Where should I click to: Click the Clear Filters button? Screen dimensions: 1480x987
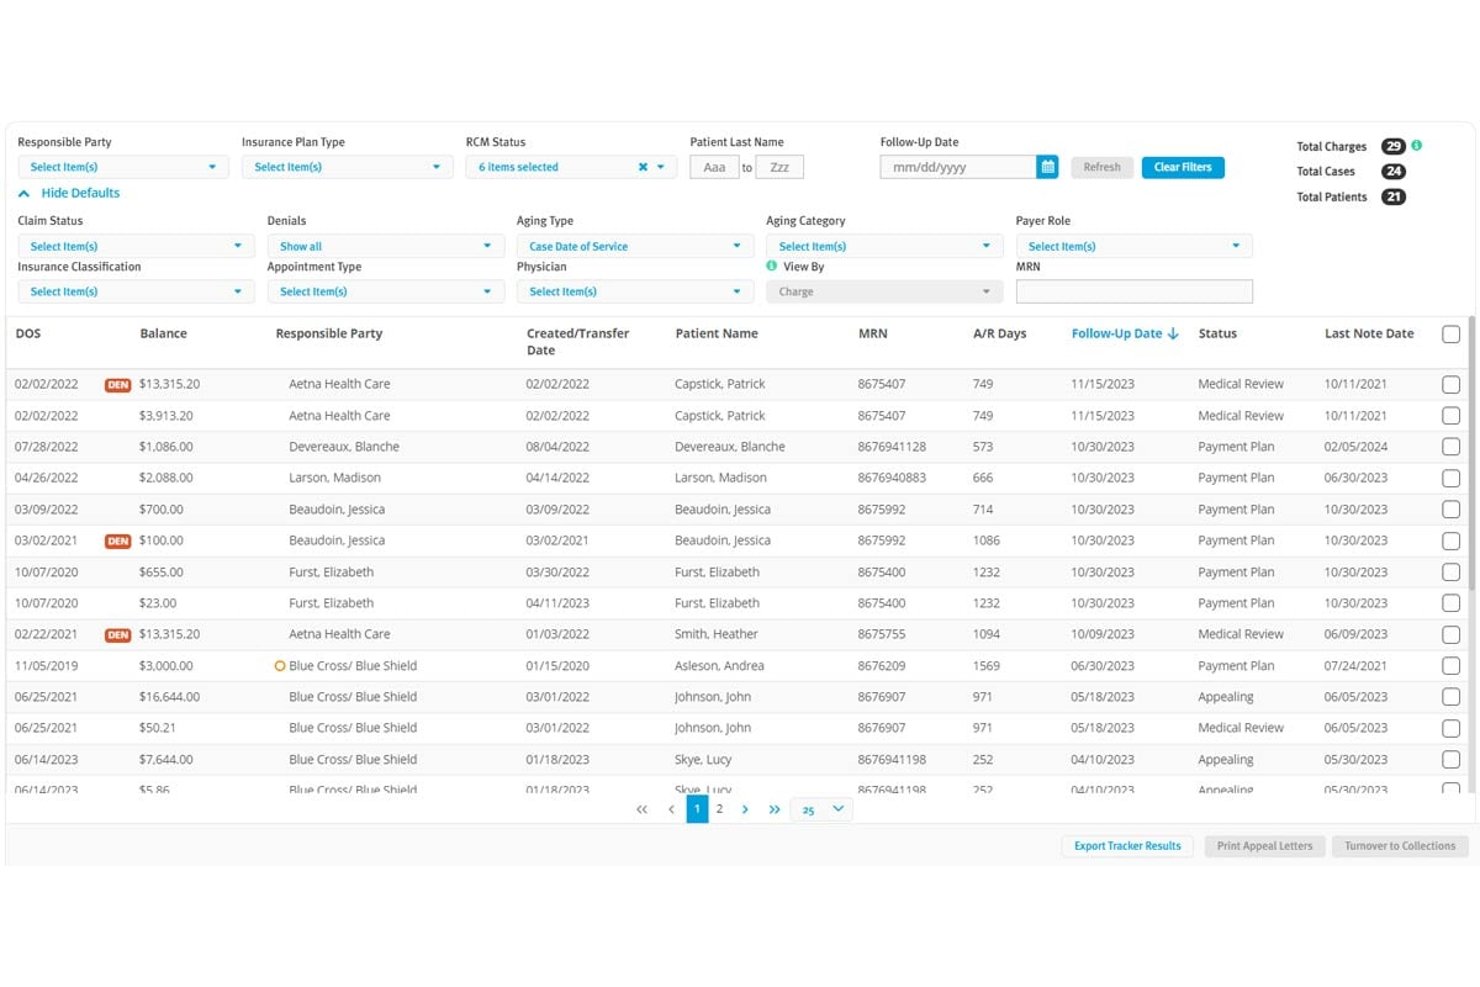[1183, 167]
